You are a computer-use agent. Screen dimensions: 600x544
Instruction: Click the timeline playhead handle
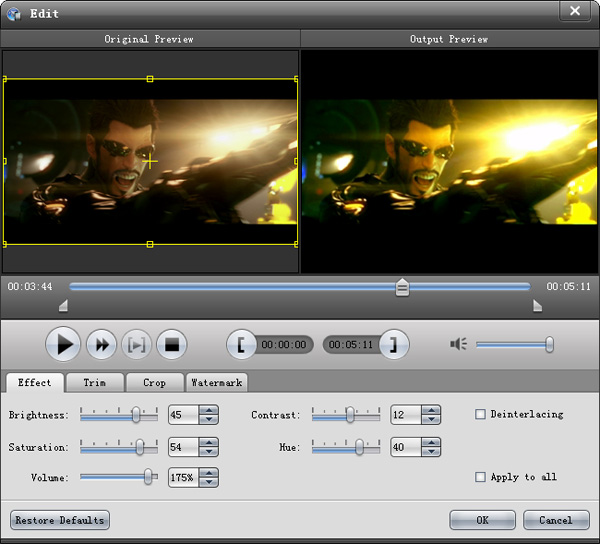click(x=402, y=287)
